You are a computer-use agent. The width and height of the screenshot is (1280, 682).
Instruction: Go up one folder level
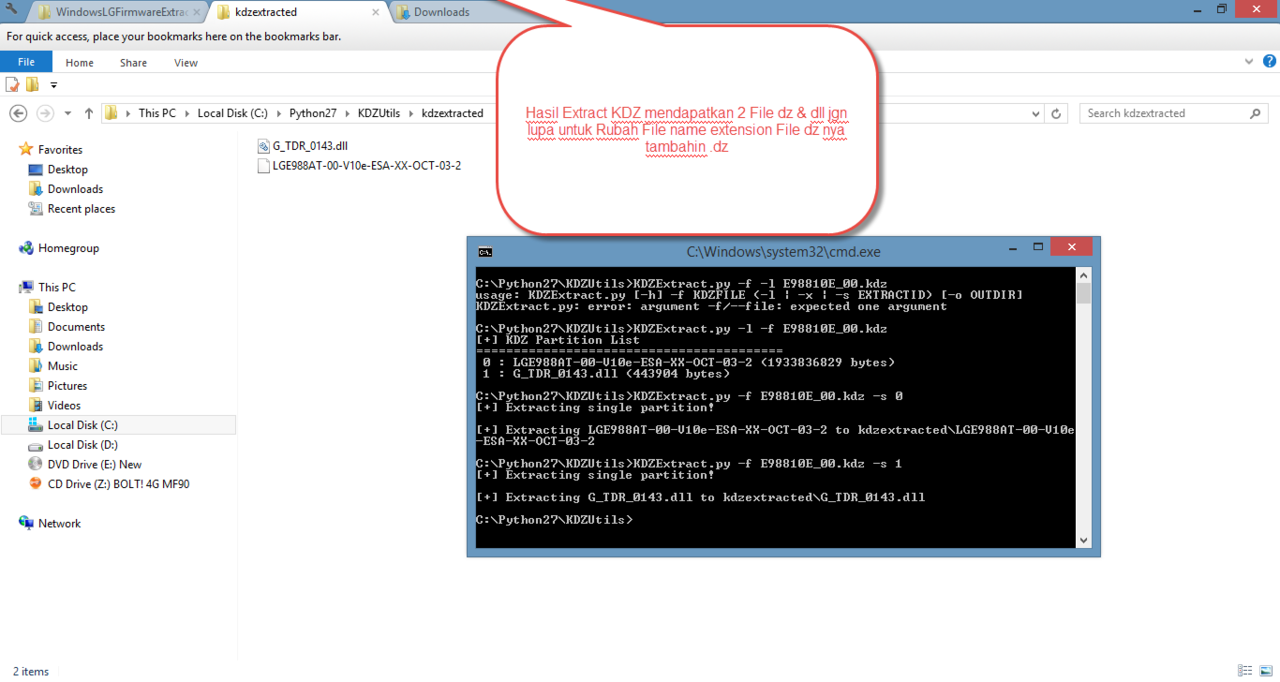click(89, 113)
